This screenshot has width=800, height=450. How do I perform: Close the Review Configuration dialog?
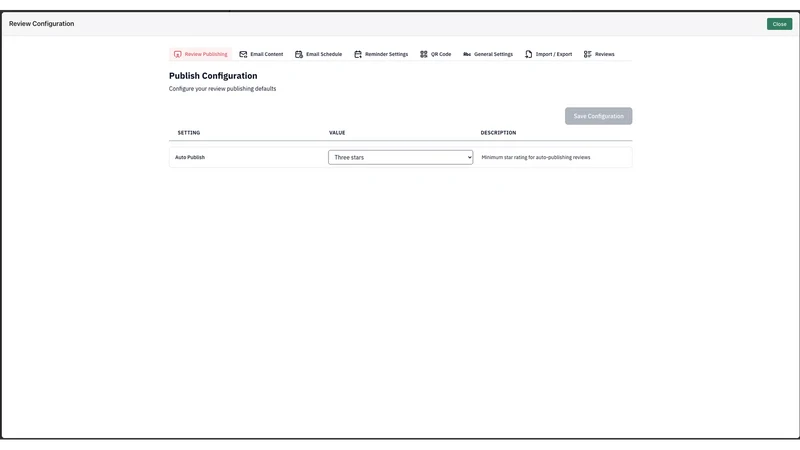pyautogui.click(x=779, y=24)
